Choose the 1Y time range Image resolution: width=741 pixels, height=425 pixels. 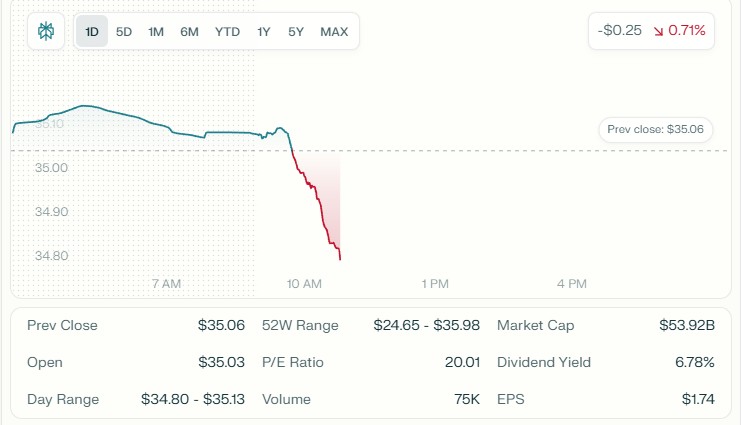[264, 31]
